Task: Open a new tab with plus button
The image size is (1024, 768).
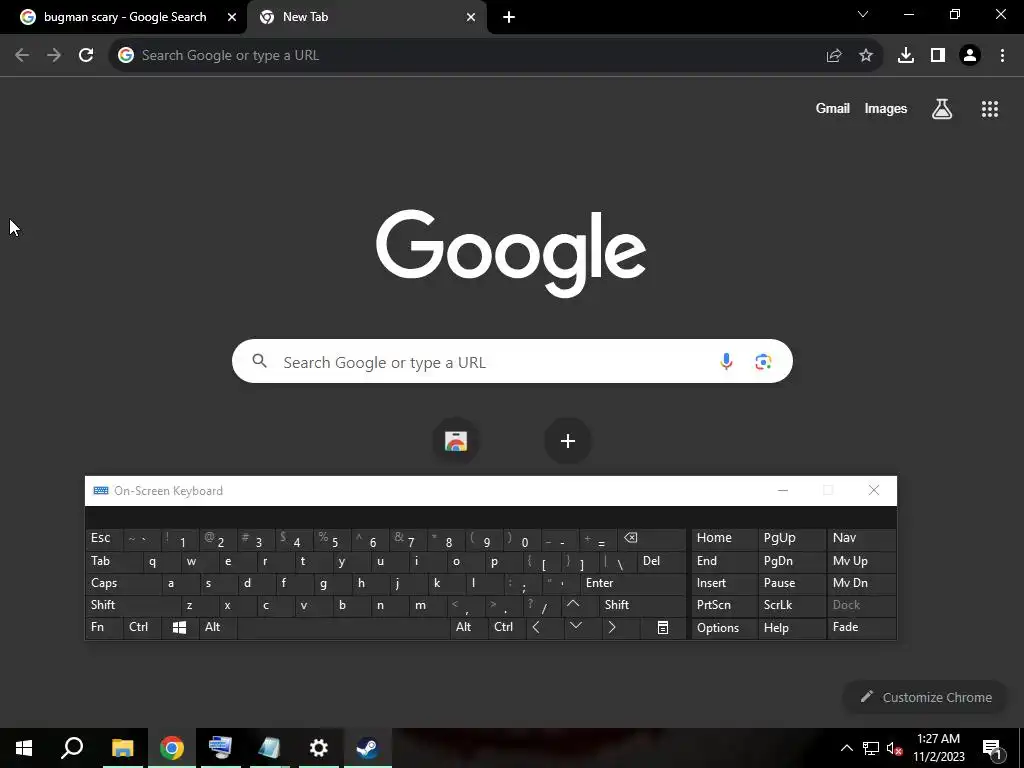Action: tap(509, 17)
